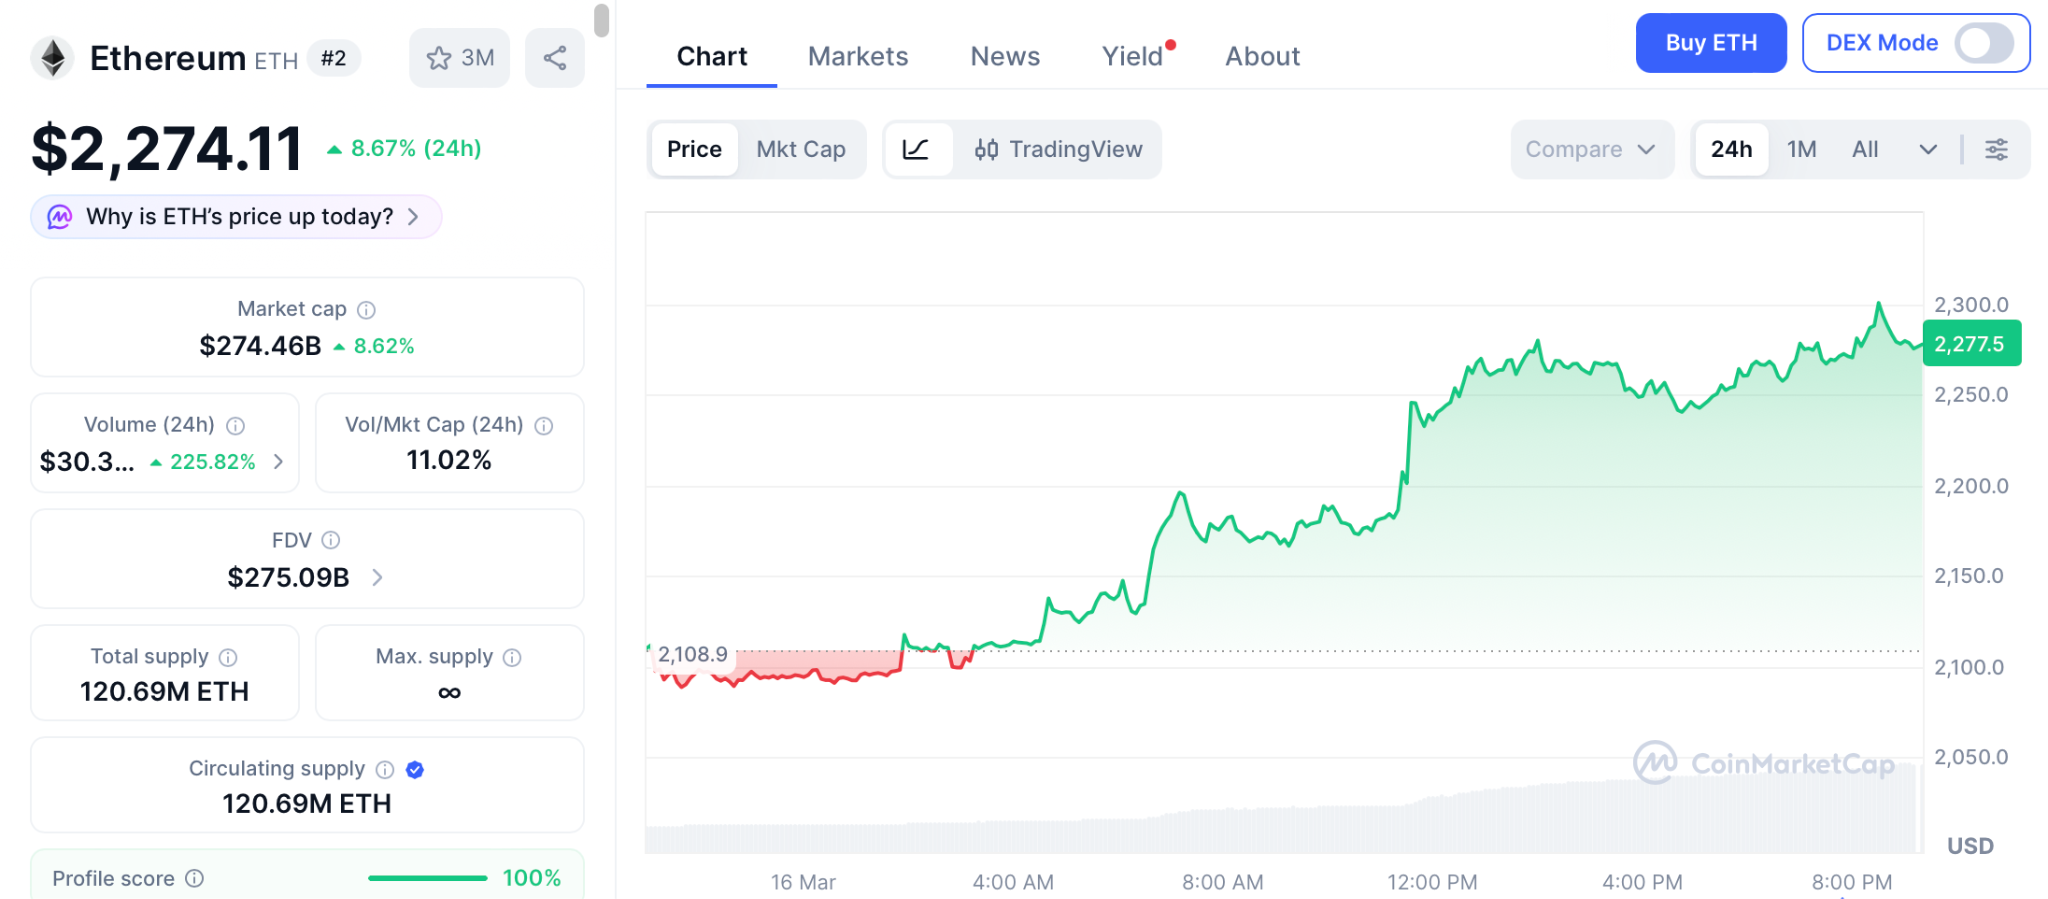Click the Market cap info icon

(367, 310)
